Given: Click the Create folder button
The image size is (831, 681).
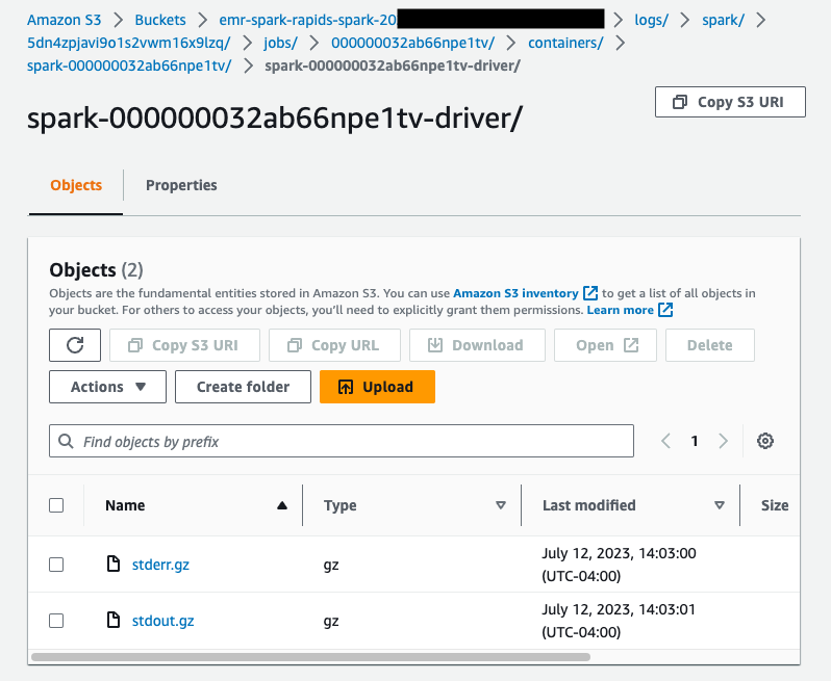Looking at the screenshot, I should click(242, 386).
